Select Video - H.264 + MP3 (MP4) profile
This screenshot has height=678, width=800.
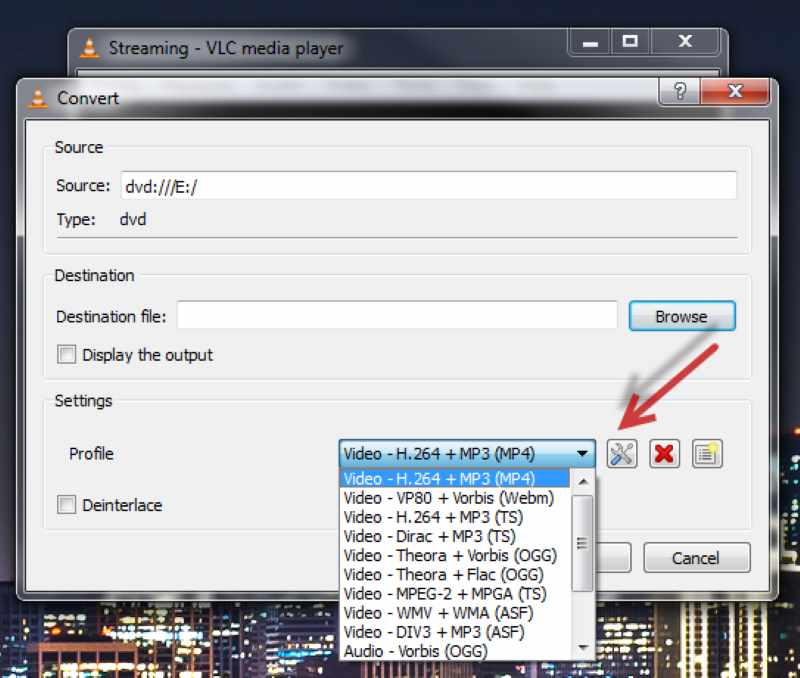click(x=440, y=478)
